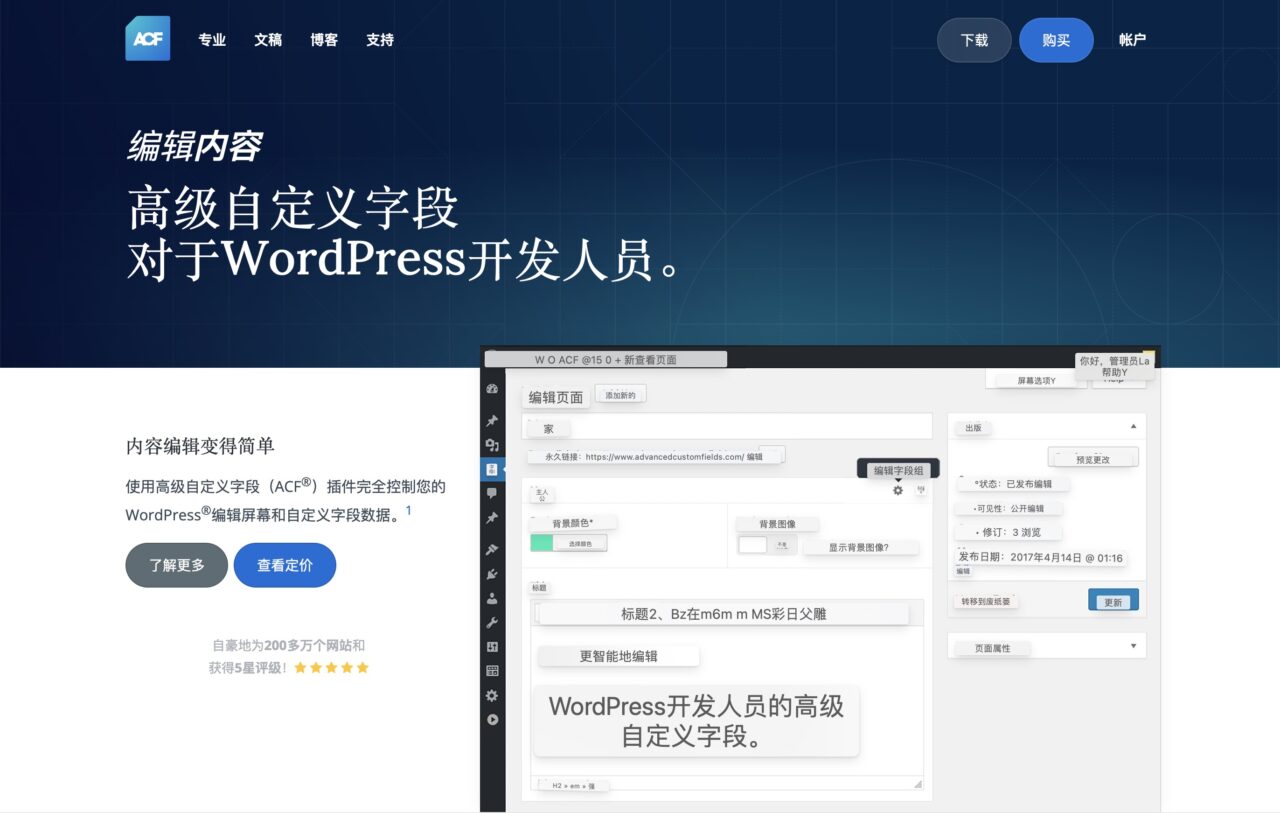Click the 你好，管理员 admin bar greeting
Screen dimensions: 1280x813
[x=1114, y=361]
